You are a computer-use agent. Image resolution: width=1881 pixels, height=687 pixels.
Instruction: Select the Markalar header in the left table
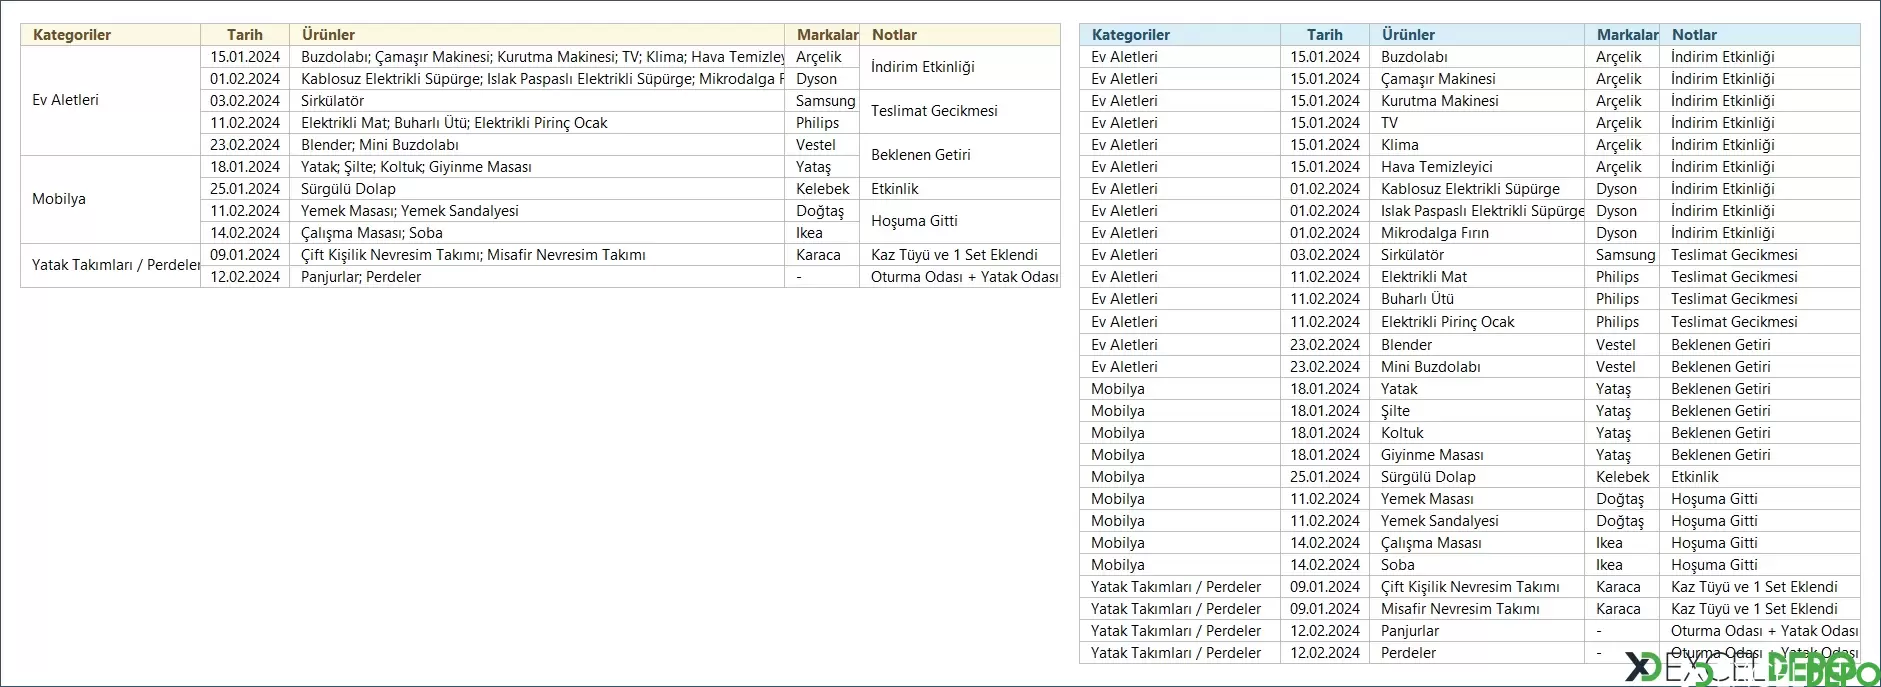[x=822, y=35]
